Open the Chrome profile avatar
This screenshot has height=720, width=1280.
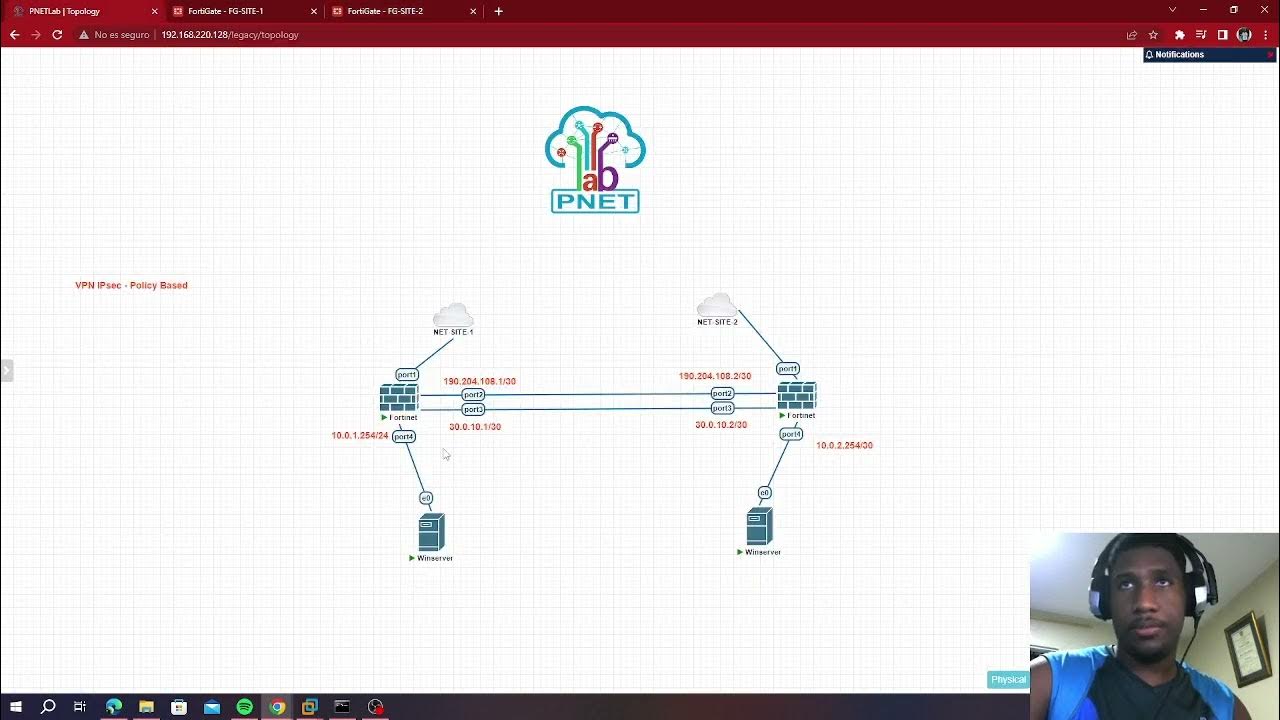1244,34
